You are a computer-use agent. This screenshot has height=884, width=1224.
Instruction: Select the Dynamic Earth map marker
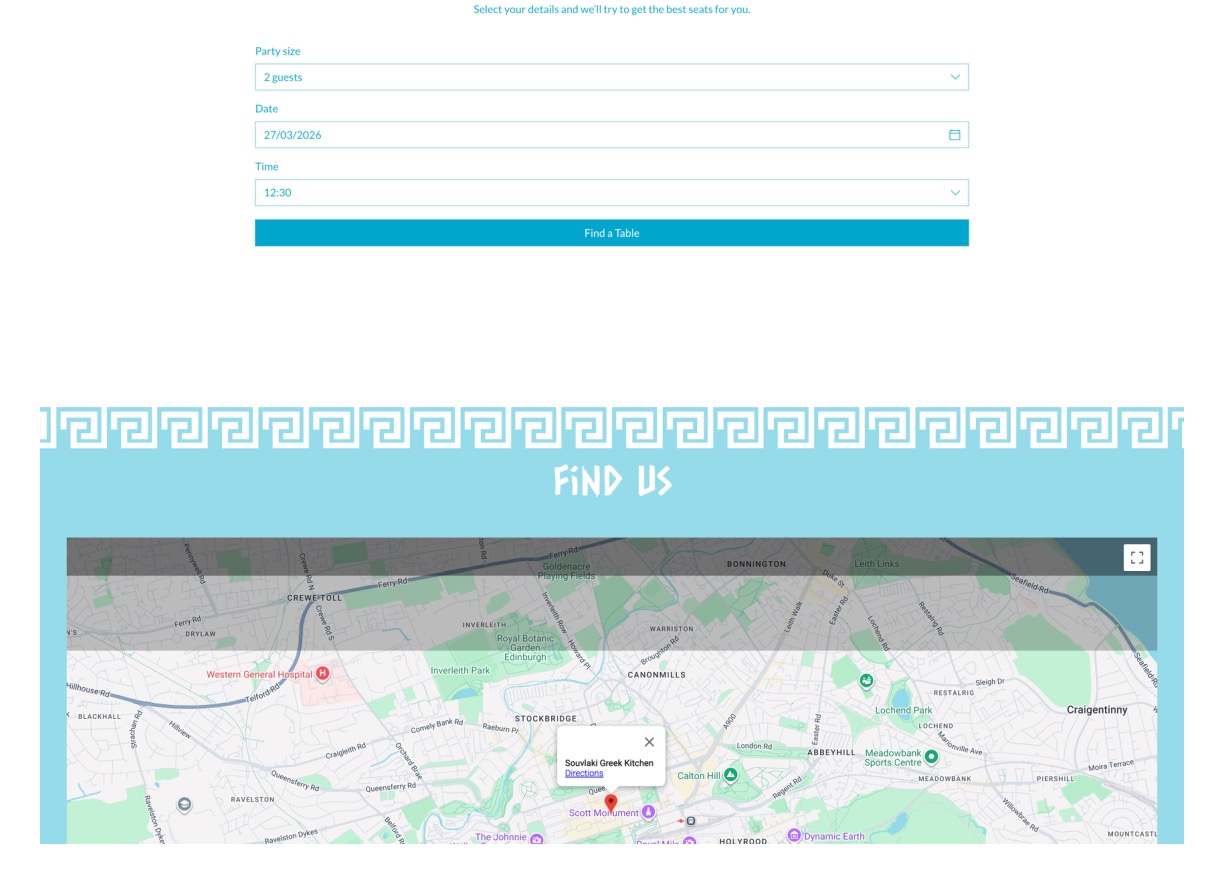pyautogui.click(x=794, y=836)
